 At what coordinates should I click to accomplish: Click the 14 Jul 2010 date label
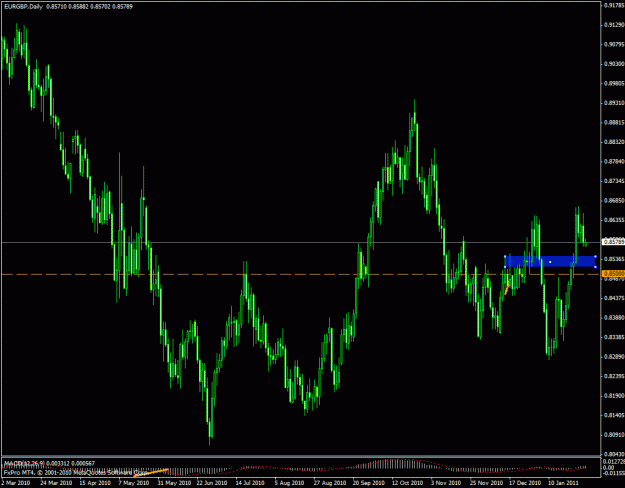[250, 483]
